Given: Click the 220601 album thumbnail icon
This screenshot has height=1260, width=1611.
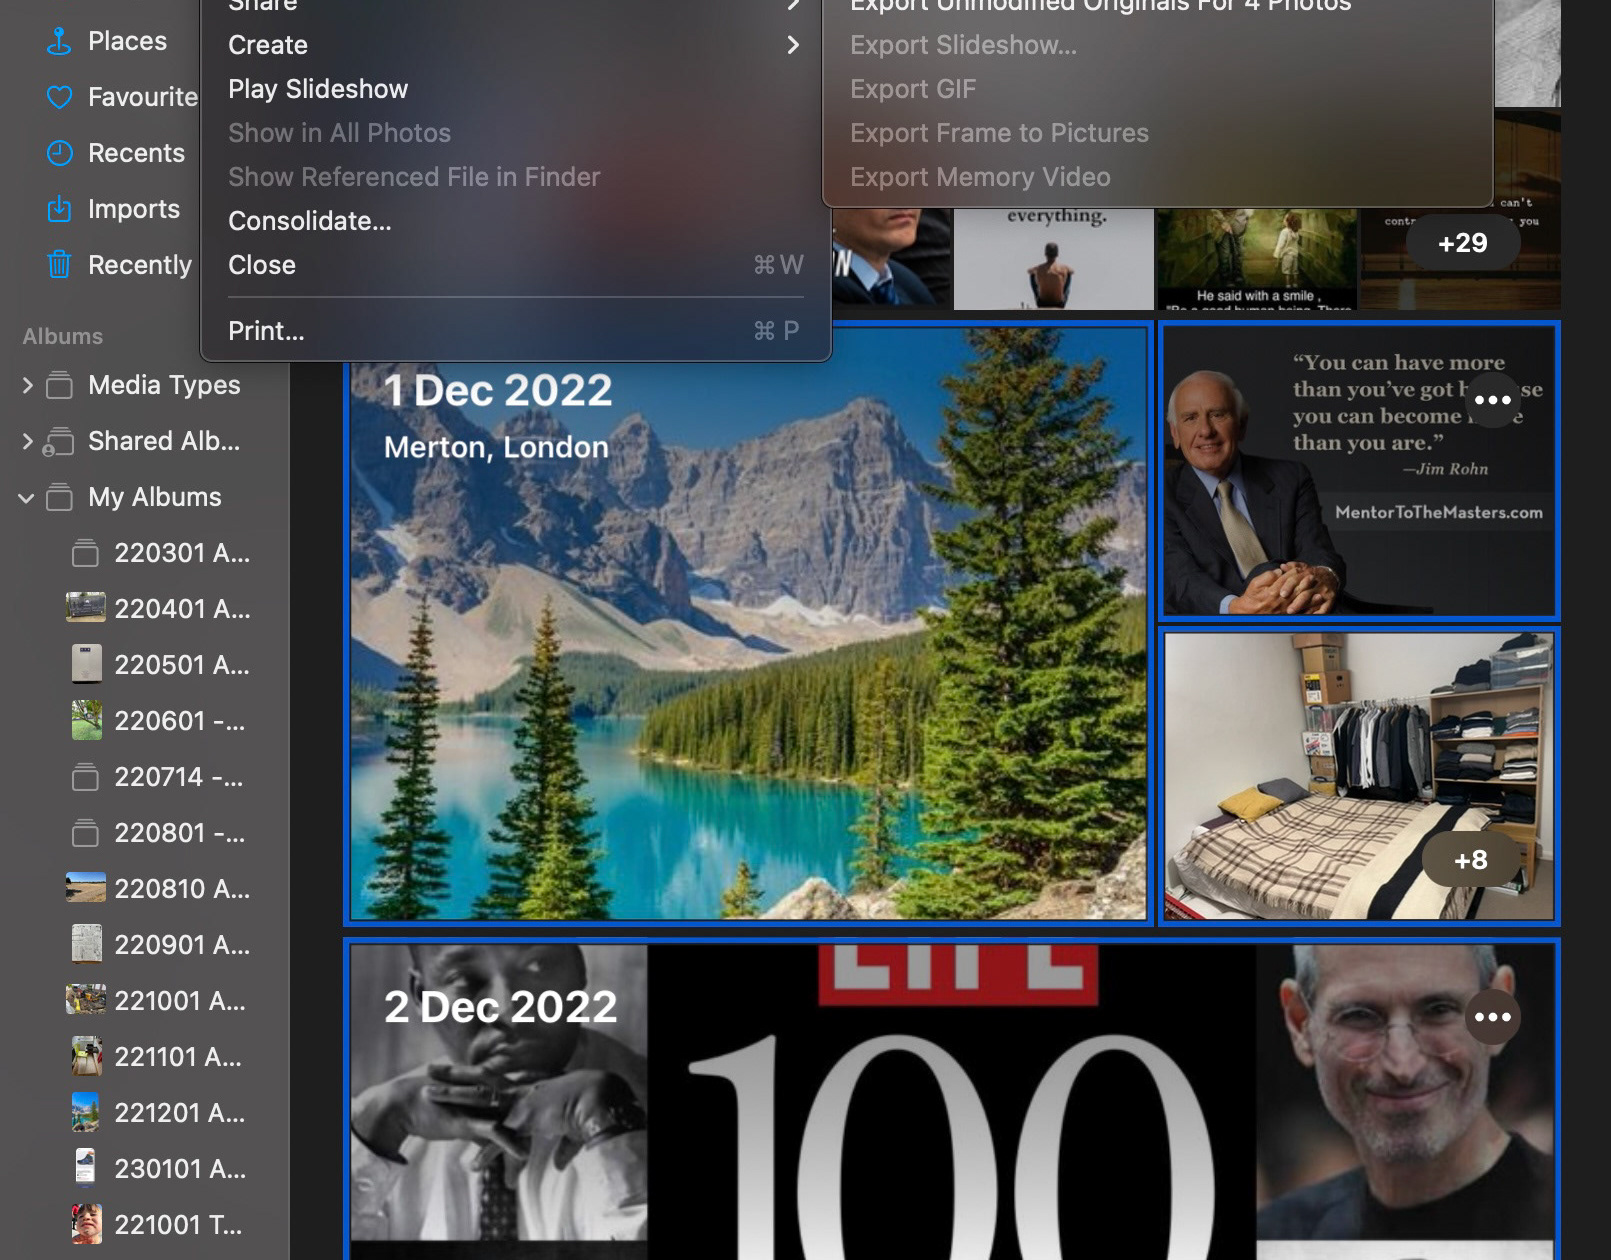Looking at the screenshot, I should (x=87, y=720).
